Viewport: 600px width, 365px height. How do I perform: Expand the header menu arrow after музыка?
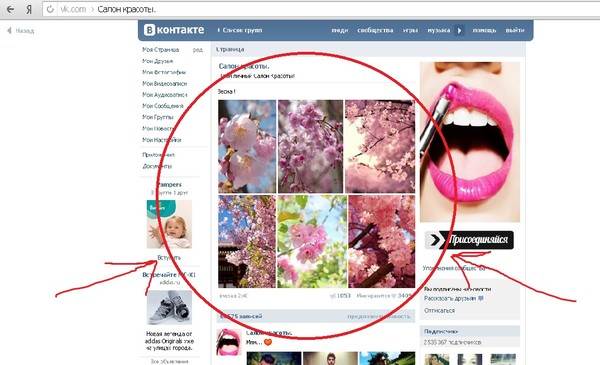tap(460, 30)
